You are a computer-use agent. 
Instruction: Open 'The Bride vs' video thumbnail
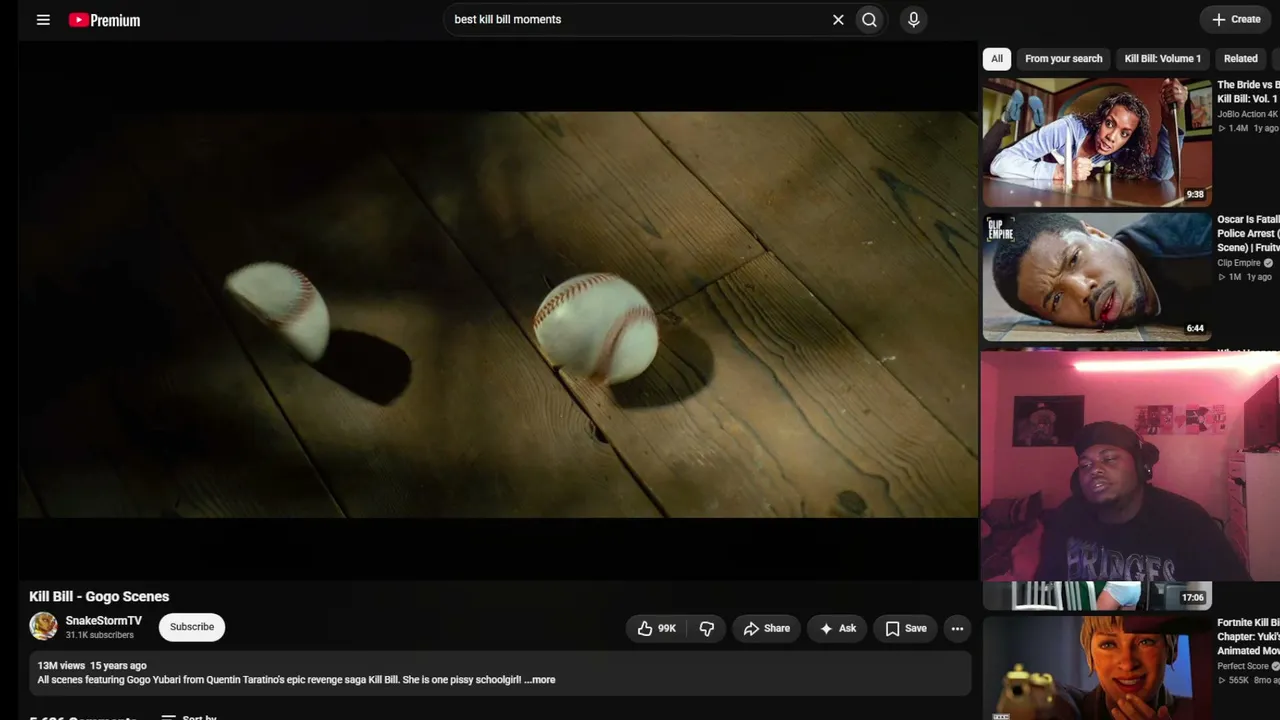(x=1097, y=142)
